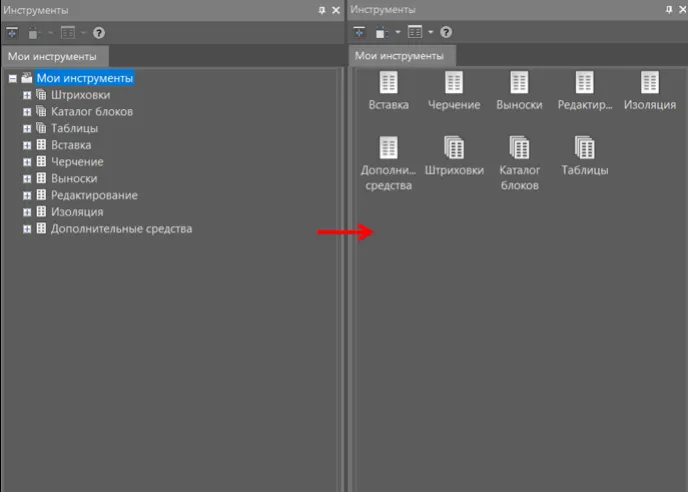The width and height of the screenshot is (688, 492).
Task: Expand the Штриховки tree node
Action: click(x=27, y=95)
